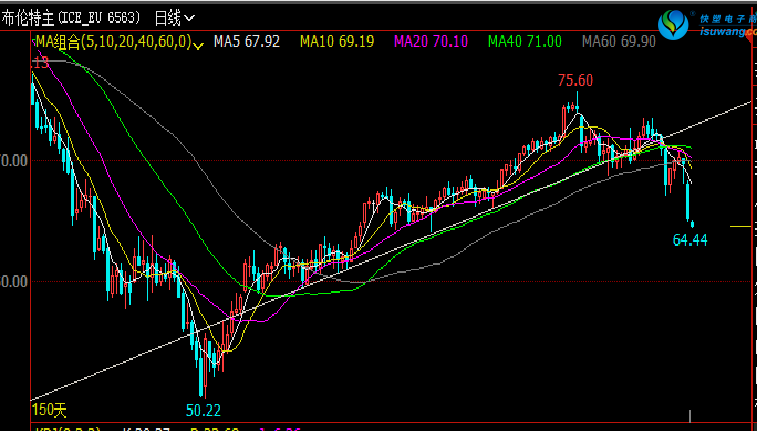
Task: Click the 150天 range label
Action: click(x=48, y=410)
